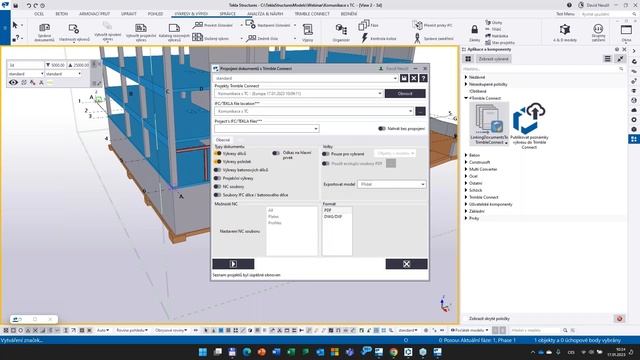Screen dimensions: 640x360
Task: Click the Obnovit button
Action: point(405,93)
